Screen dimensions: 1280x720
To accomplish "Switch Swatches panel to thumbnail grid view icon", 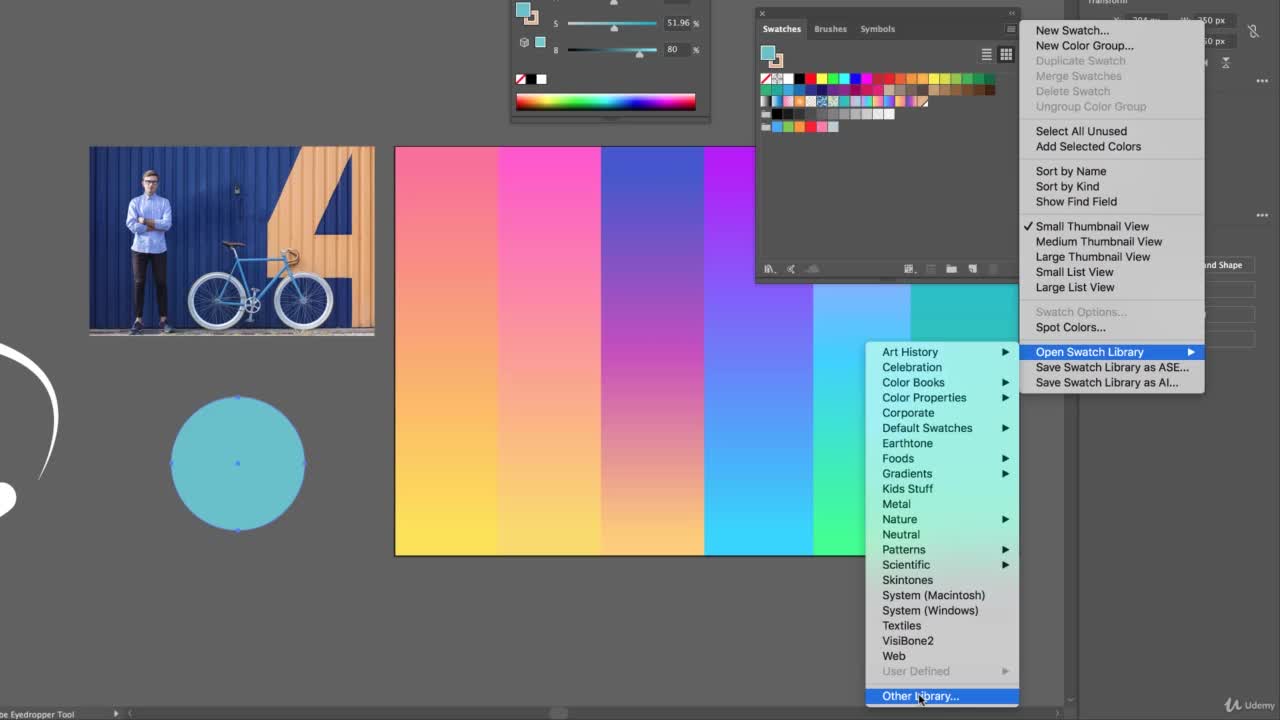I will point(1006,54).
